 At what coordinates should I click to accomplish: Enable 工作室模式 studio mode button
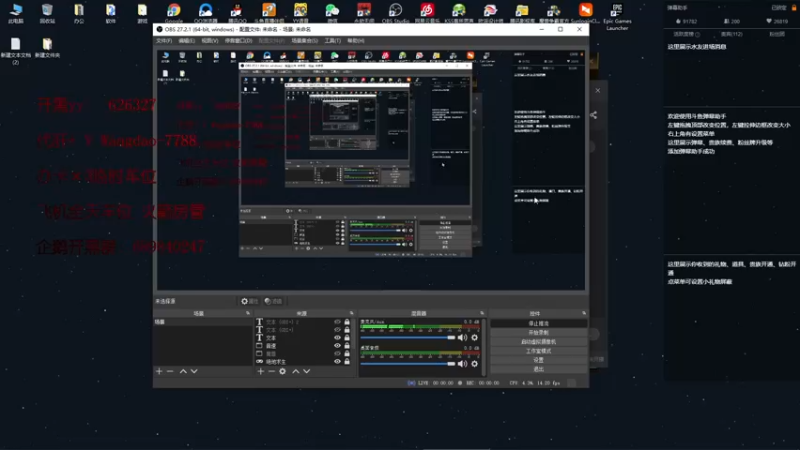coord(538,351)
